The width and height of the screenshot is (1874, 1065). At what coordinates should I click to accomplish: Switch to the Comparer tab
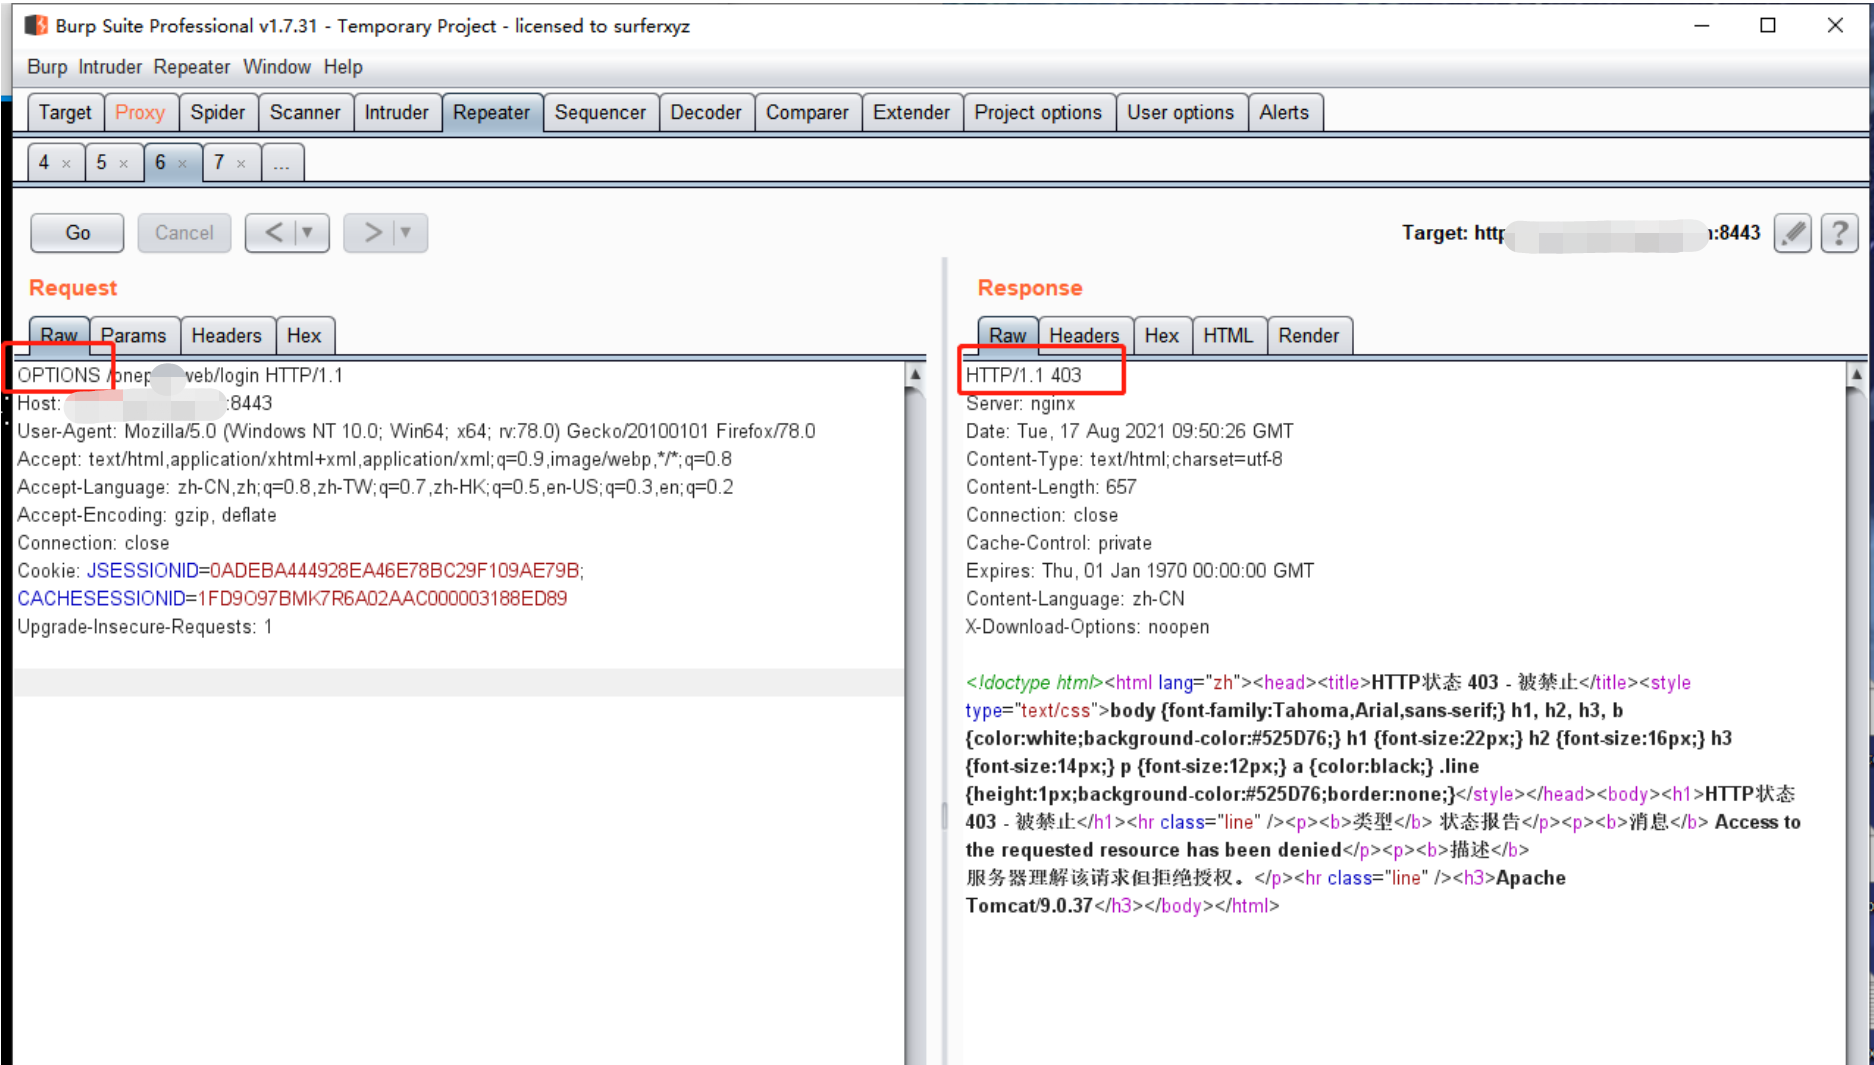coord(807,112)
